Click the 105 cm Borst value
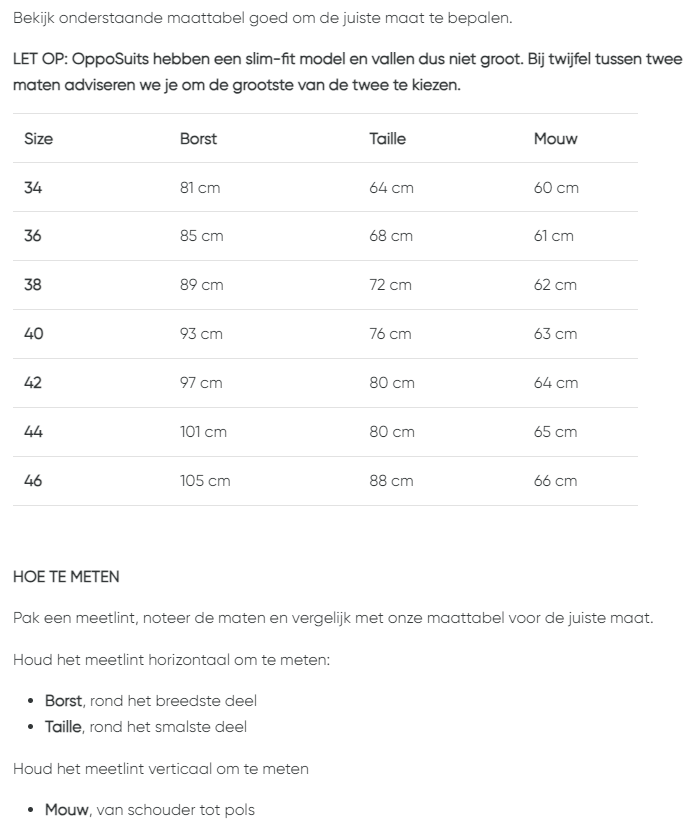692x831 pixels. click(x=205, y=481)
